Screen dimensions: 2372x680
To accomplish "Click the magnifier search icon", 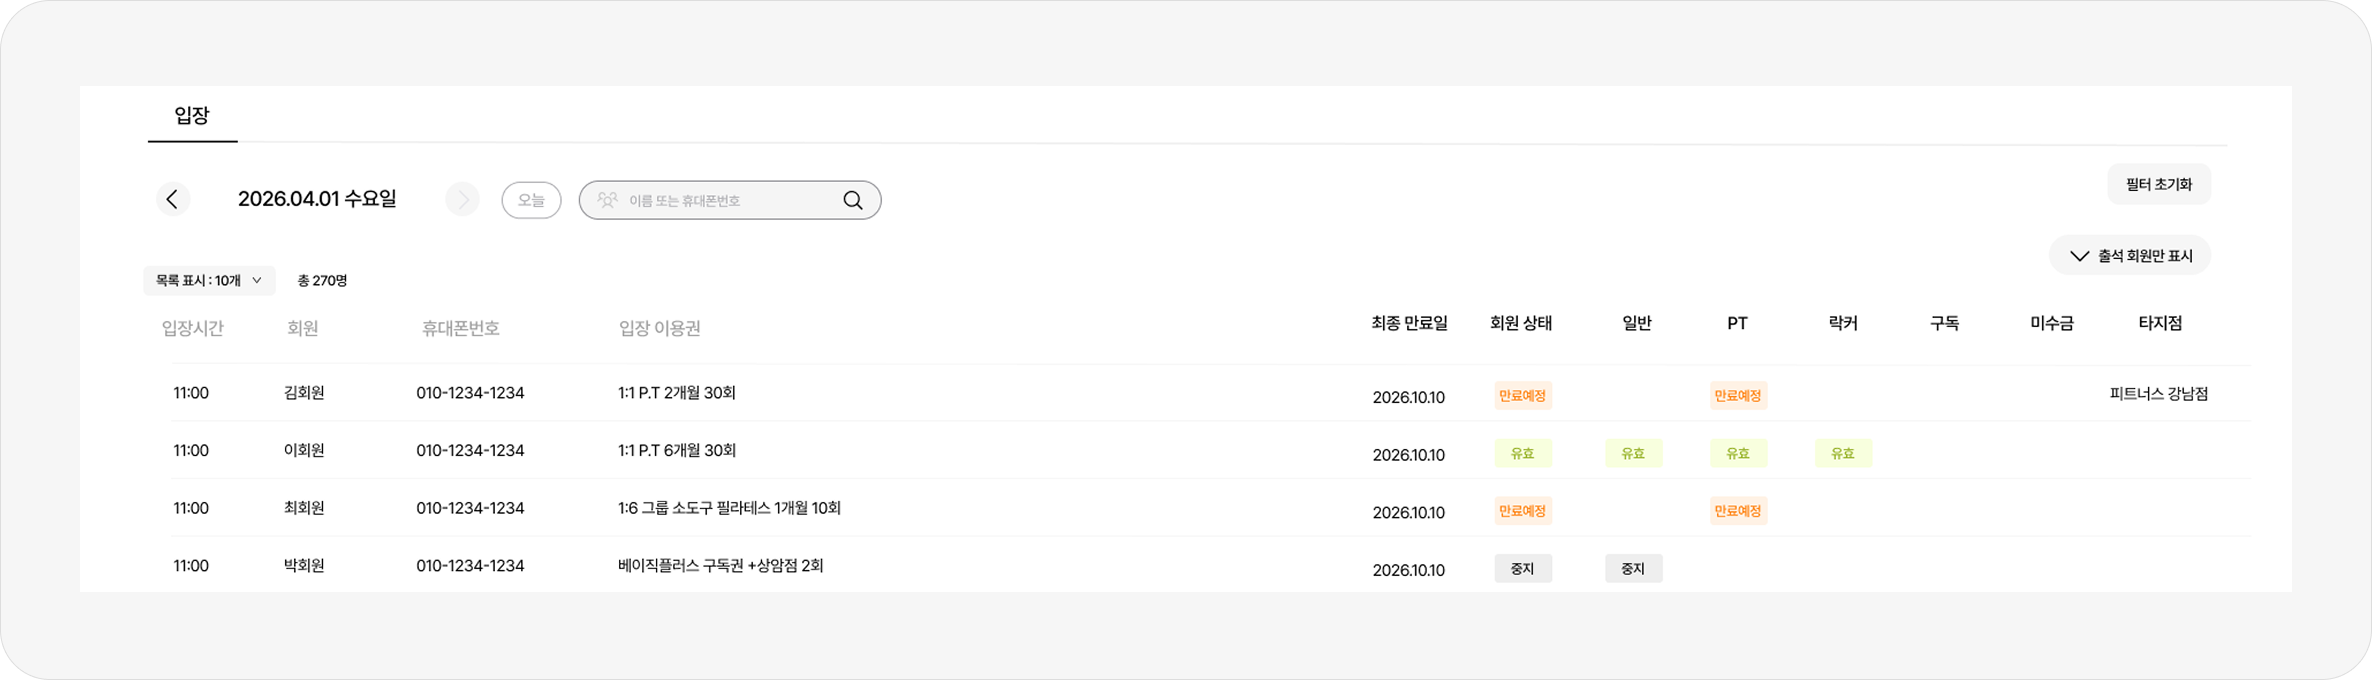I will pos(852,200).
